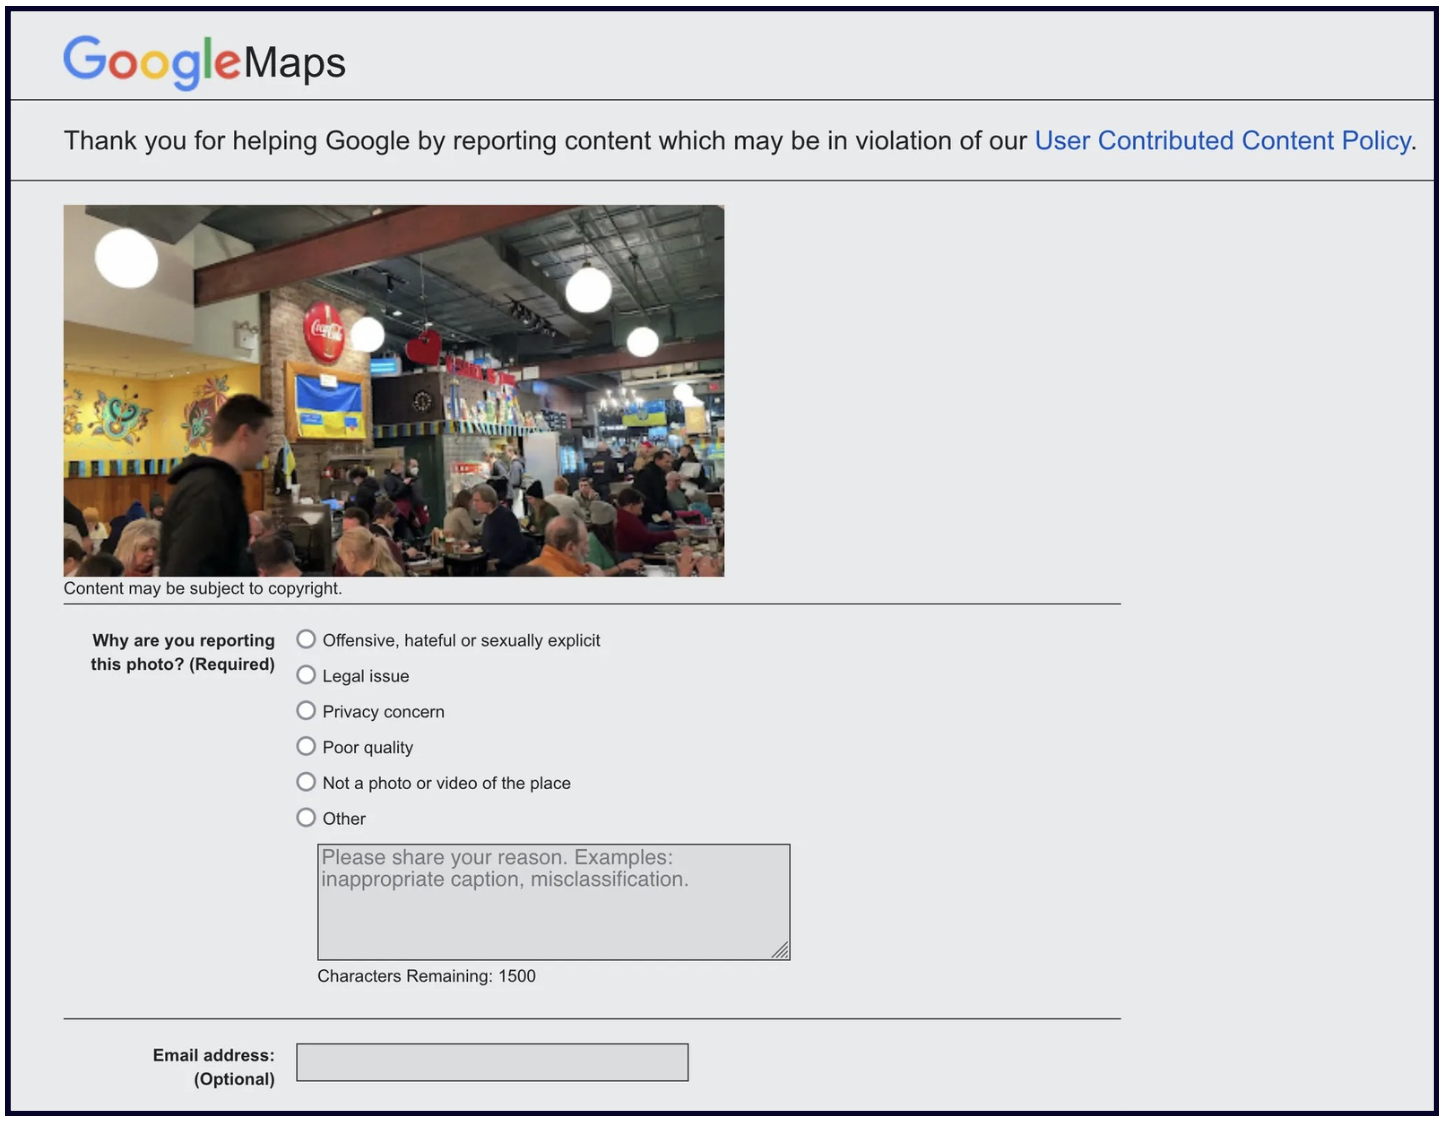This screenshot has height=1122, width=1444.
Task: Click the colorful Google logo
Action: coord(152,61)
